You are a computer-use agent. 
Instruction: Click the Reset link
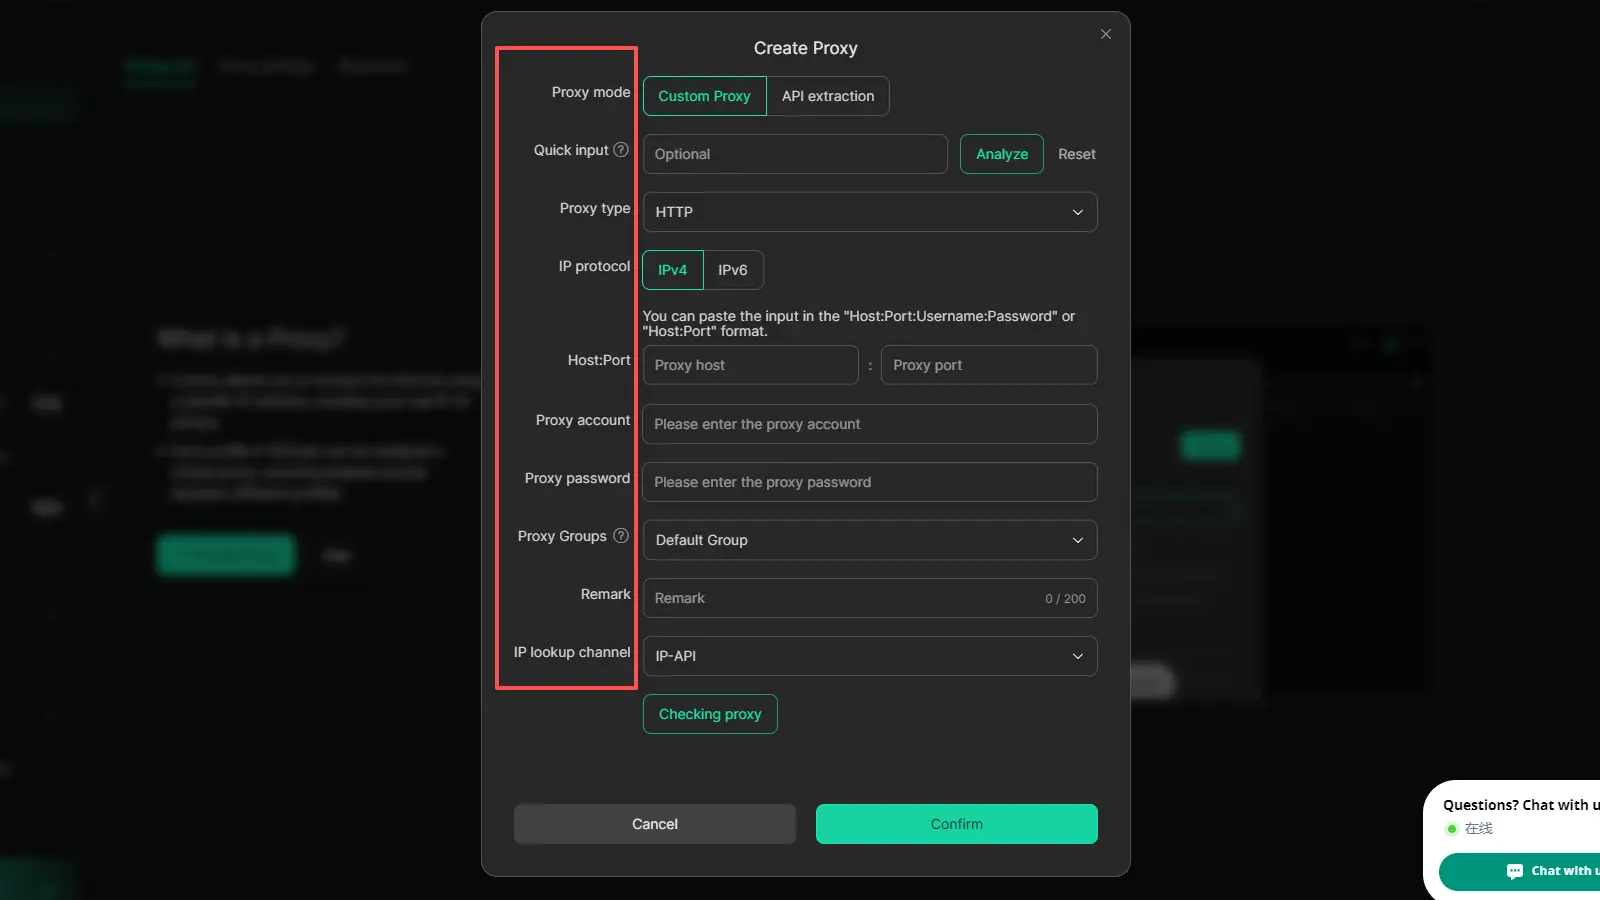point(1077,154)
